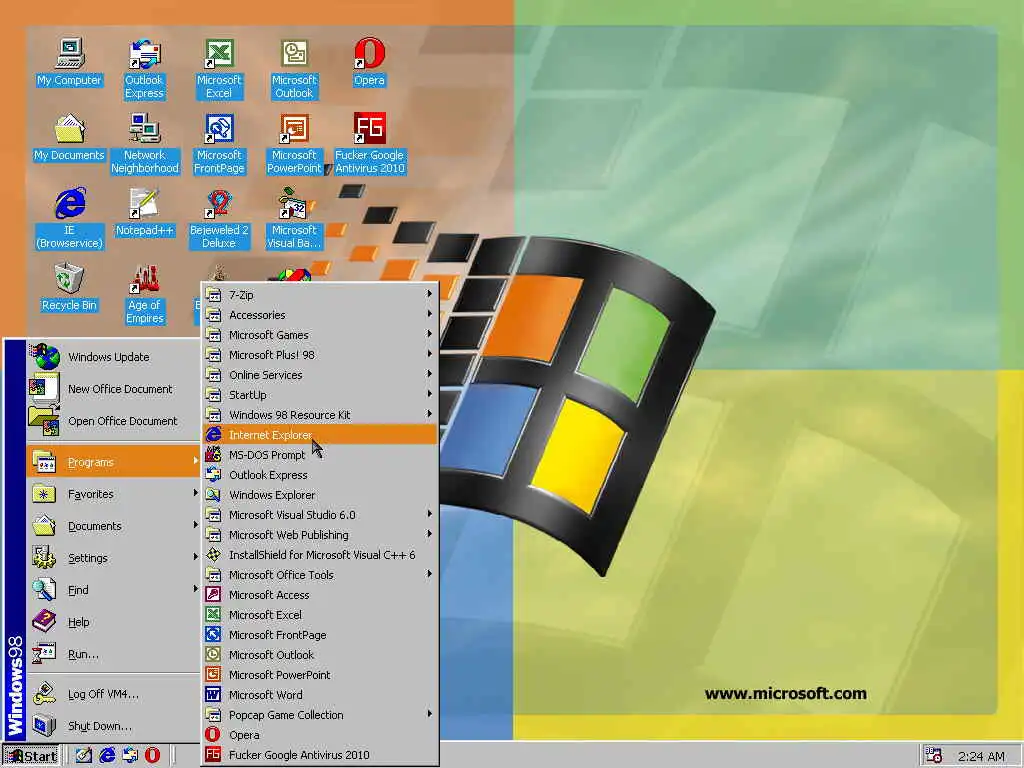The image size is (1024, 768).
Task: Launch Microsoft Outlook from Programs menu
Action: pyautogui.click(x=319, y=654)
